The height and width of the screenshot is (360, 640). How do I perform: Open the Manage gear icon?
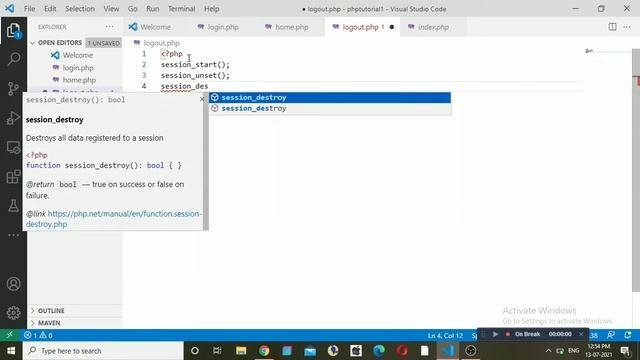[x=13, y=313]
